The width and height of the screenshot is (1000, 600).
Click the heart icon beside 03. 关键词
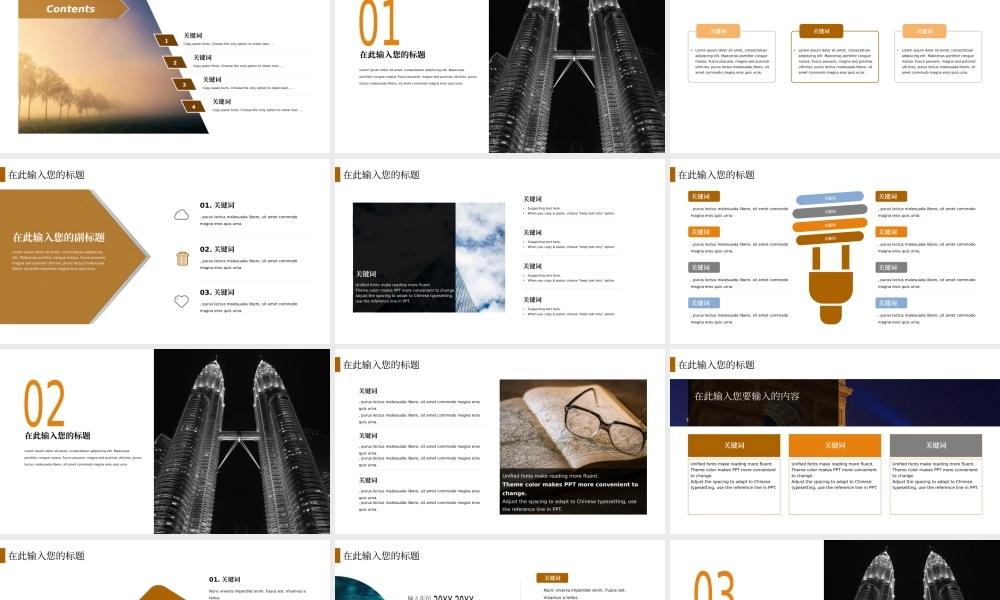[182, 301]
